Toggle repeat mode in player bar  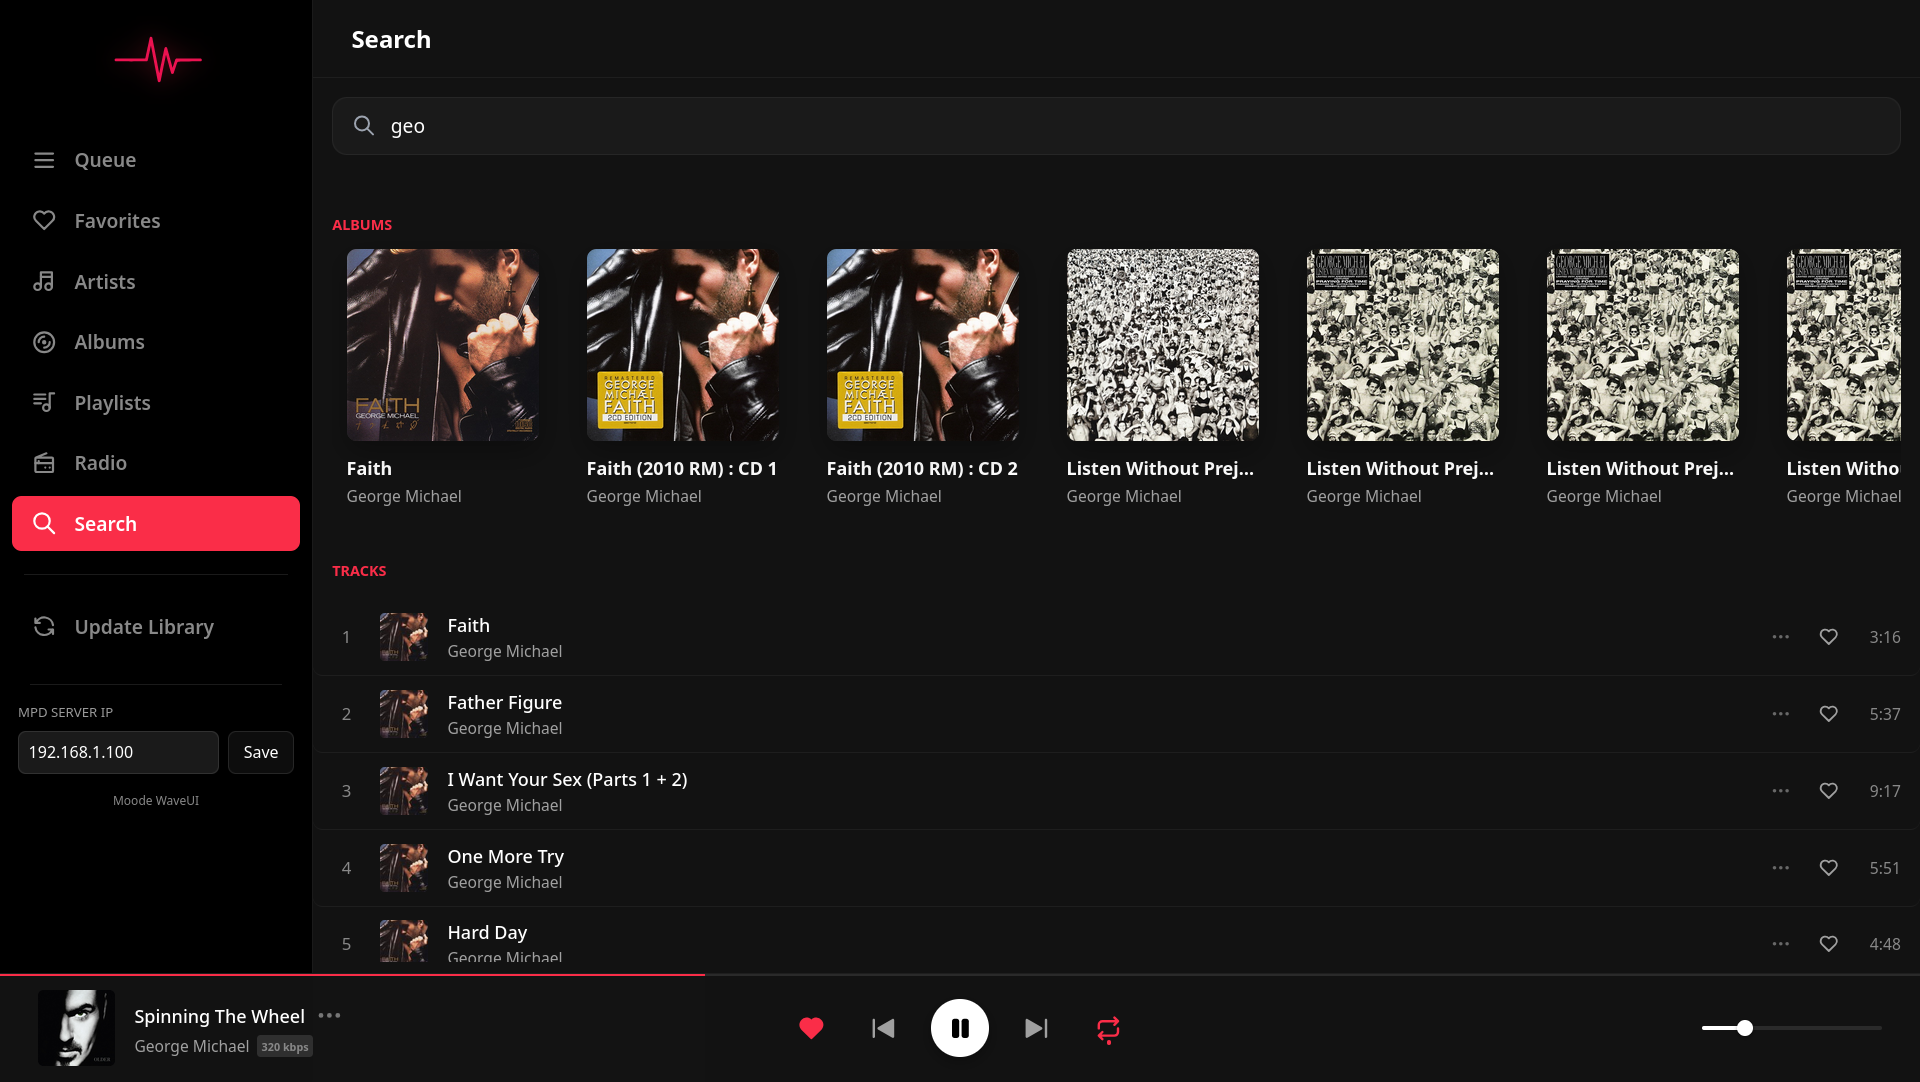click(x=1108, y=1029)
